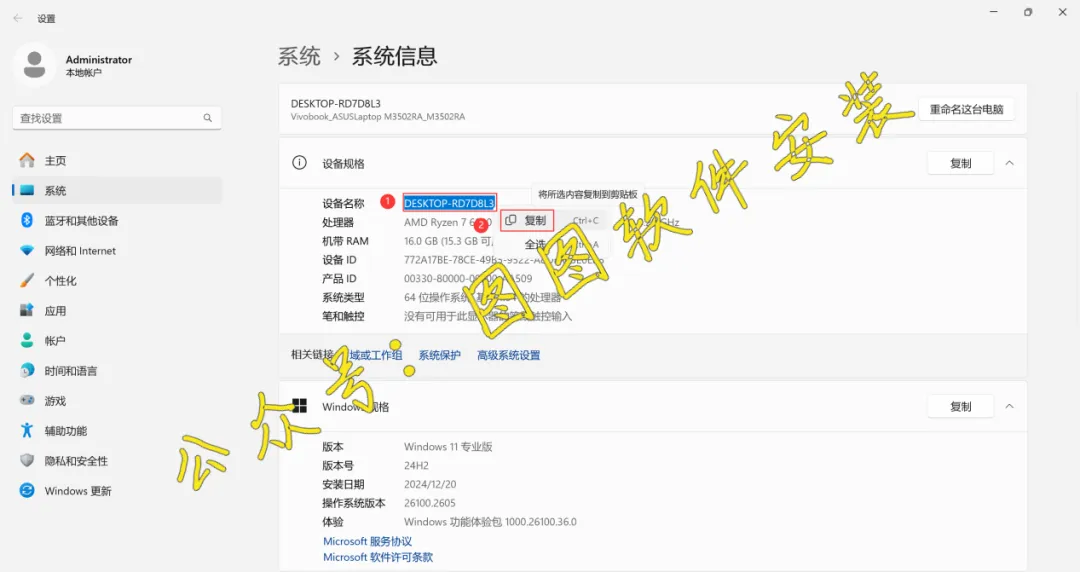This screenshot has height=572, width=1080.
Task: Choose 全选 in the context menu
Action: point(534,244)
